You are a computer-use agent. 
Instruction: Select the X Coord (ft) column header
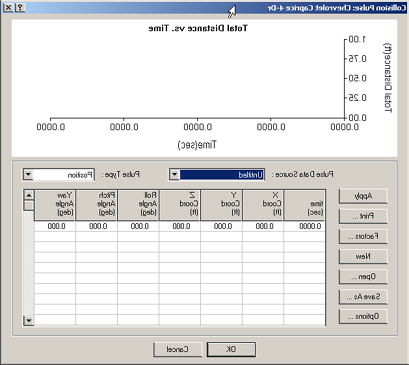point(263,205)
